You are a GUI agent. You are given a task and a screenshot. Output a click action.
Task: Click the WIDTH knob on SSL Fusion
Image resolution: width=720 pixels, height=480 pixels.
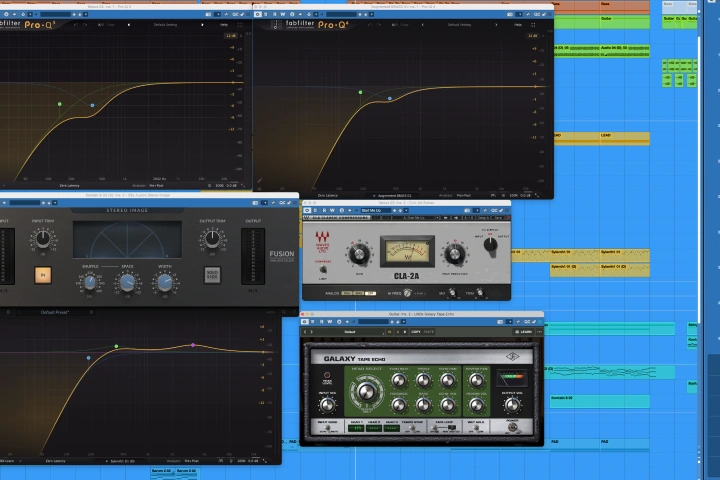[165, 282]
